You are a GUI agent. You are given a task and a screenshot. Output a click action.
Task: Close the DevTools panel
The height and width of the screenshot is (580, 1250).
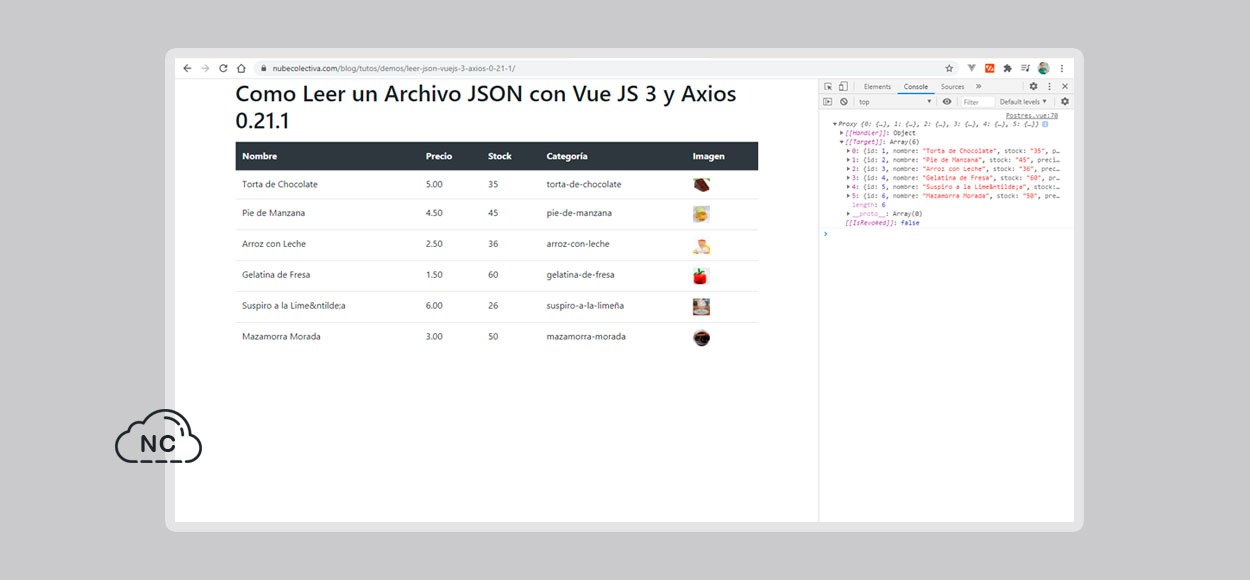pos(1064,87)
